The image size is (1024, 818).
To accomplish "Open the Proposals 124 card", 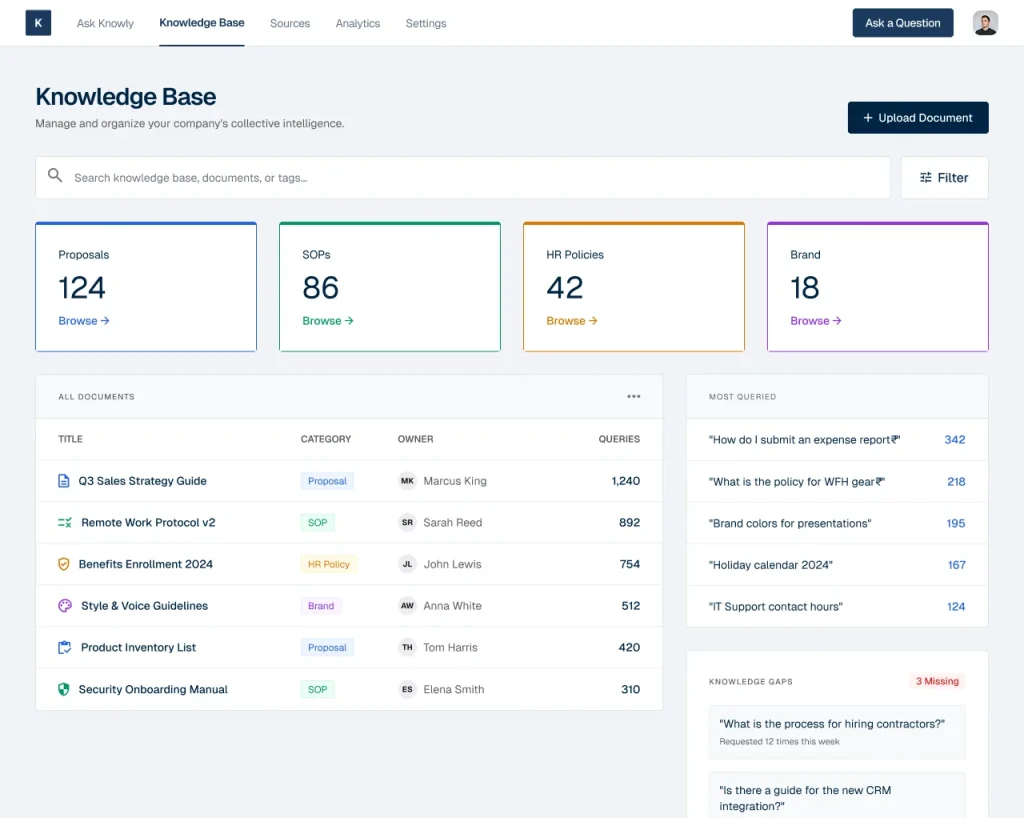I will coord(146,287).
